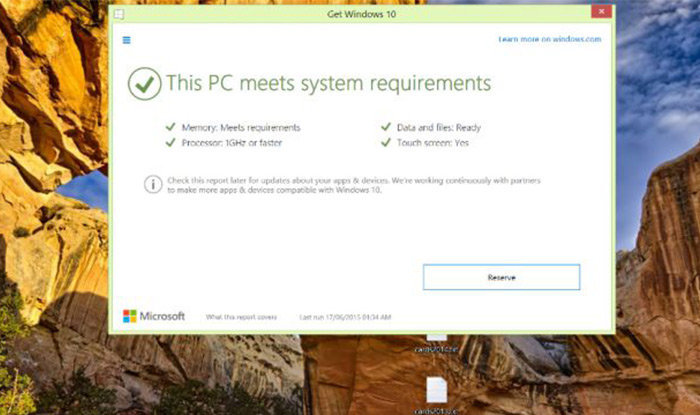This screenshot has height=415, width=700.
Task: Click checkmark beside Data and files: Ready
Action: (386, 127)
